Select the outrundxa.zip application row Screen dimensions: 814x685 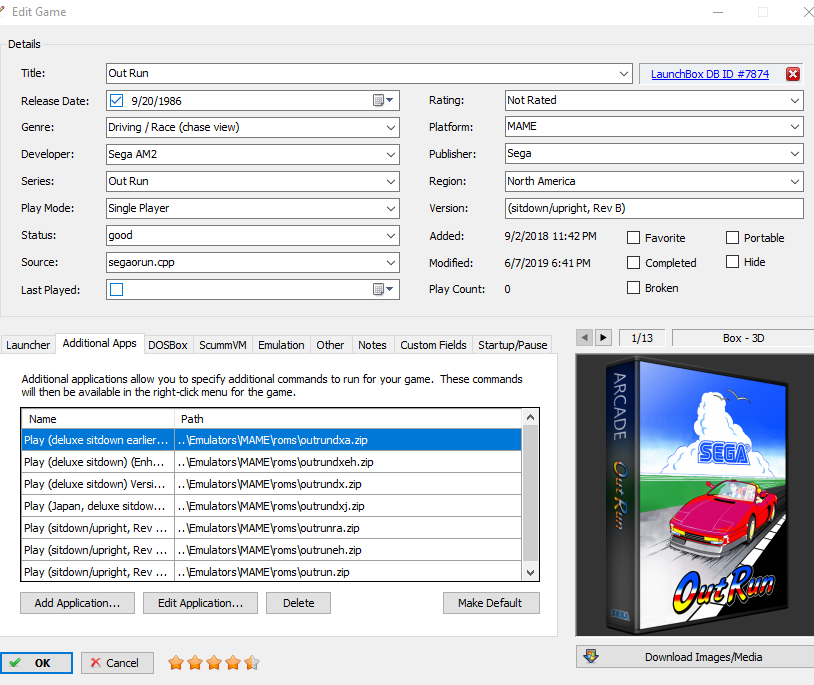pyautogui.click(x=272, y=440)
